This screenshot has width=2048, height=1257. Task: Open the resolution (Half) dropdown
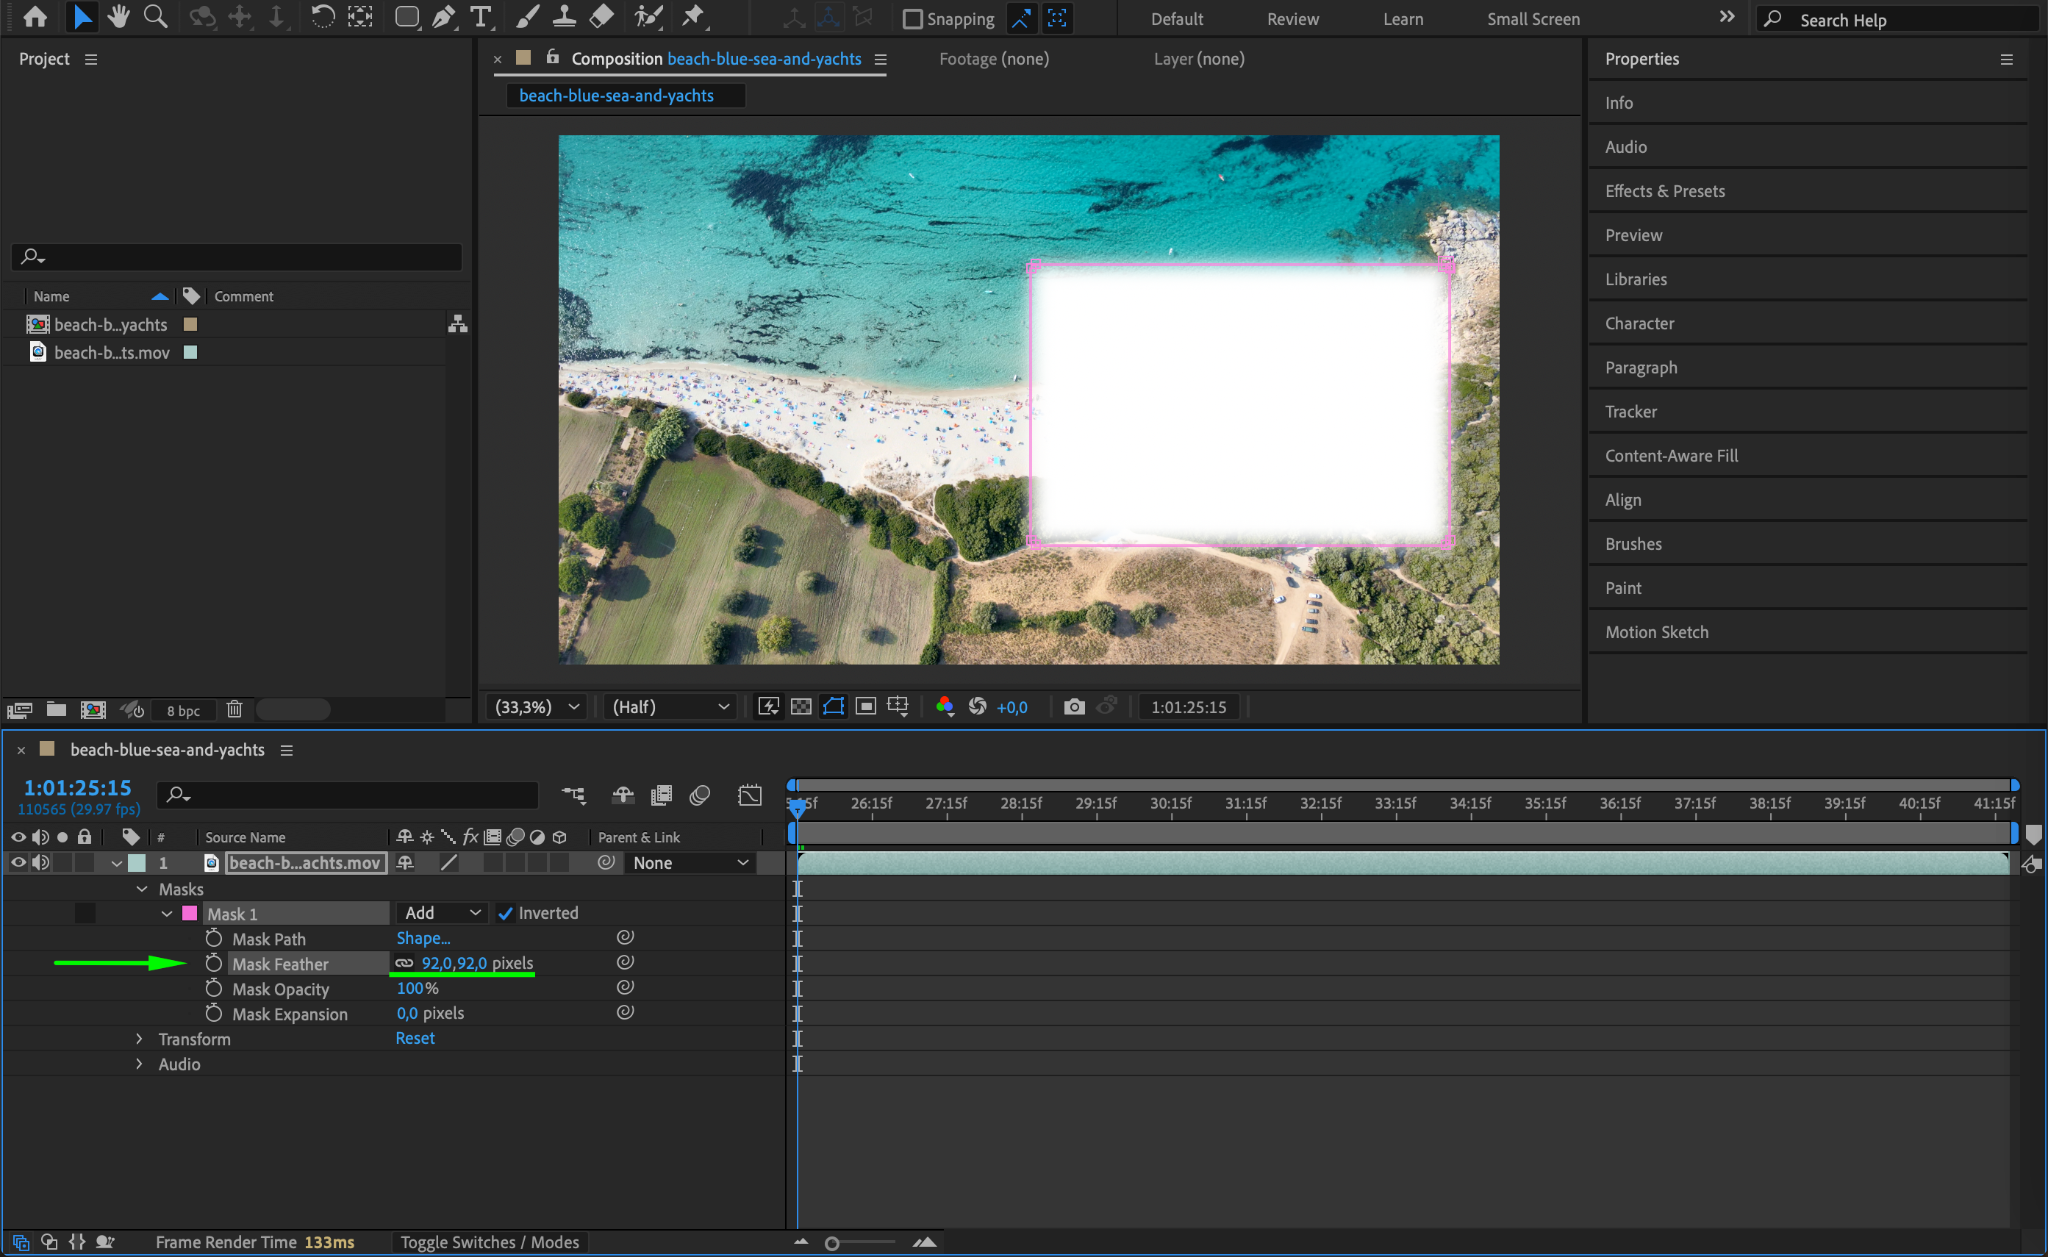pyautogui.click(x=670, y=707)
